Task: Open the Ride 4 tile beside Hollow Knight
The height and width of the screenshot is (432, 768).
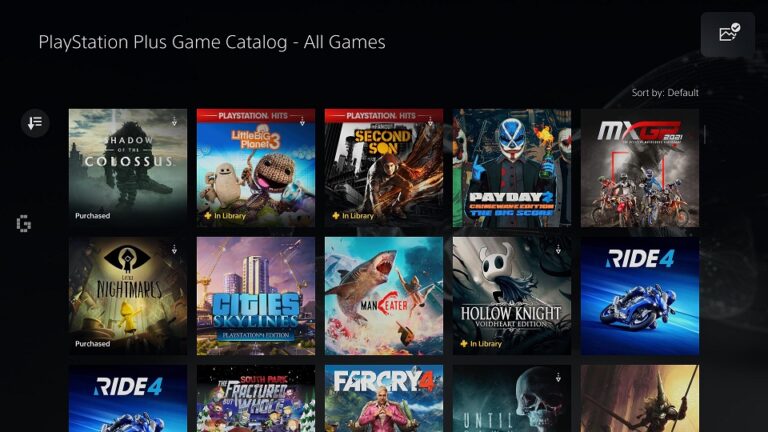Action: point(640,296)
